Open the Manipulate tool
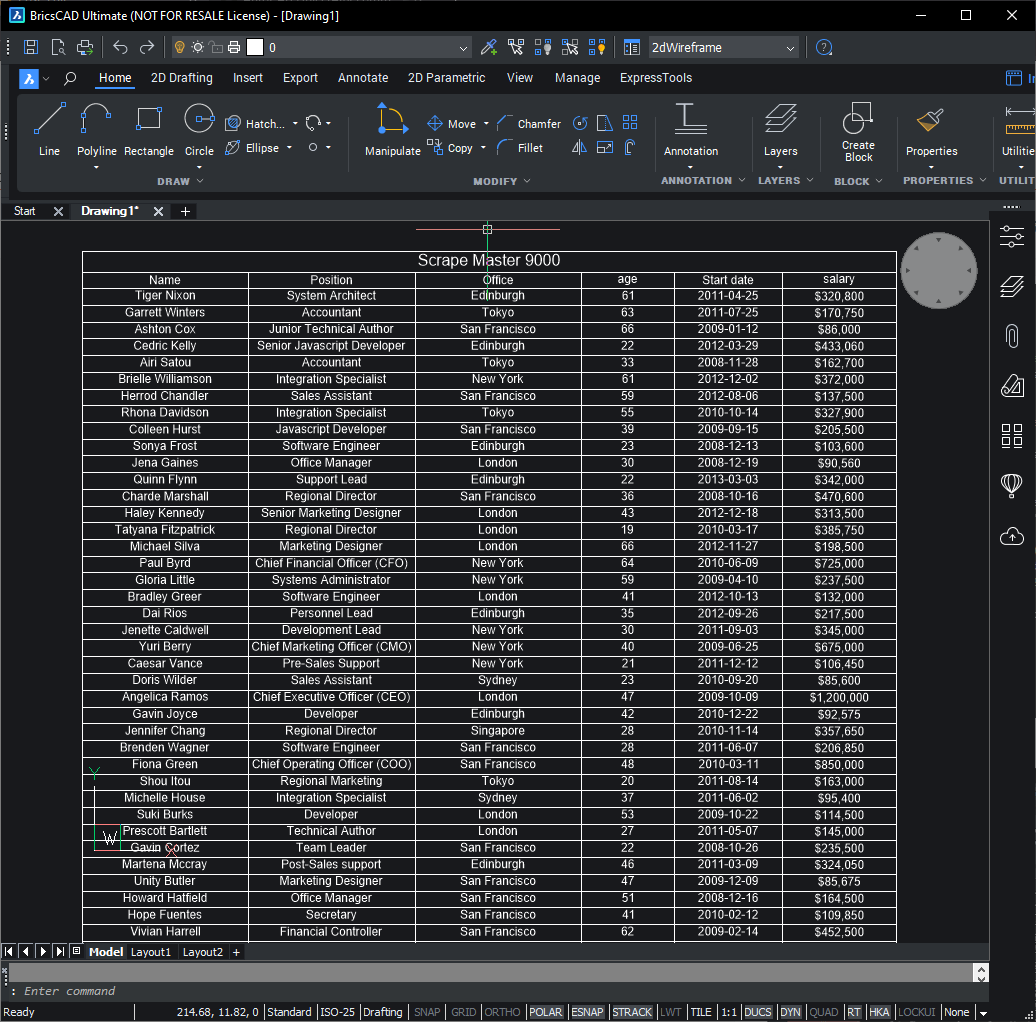The image size is (1036, 1022). pos(392,130)
